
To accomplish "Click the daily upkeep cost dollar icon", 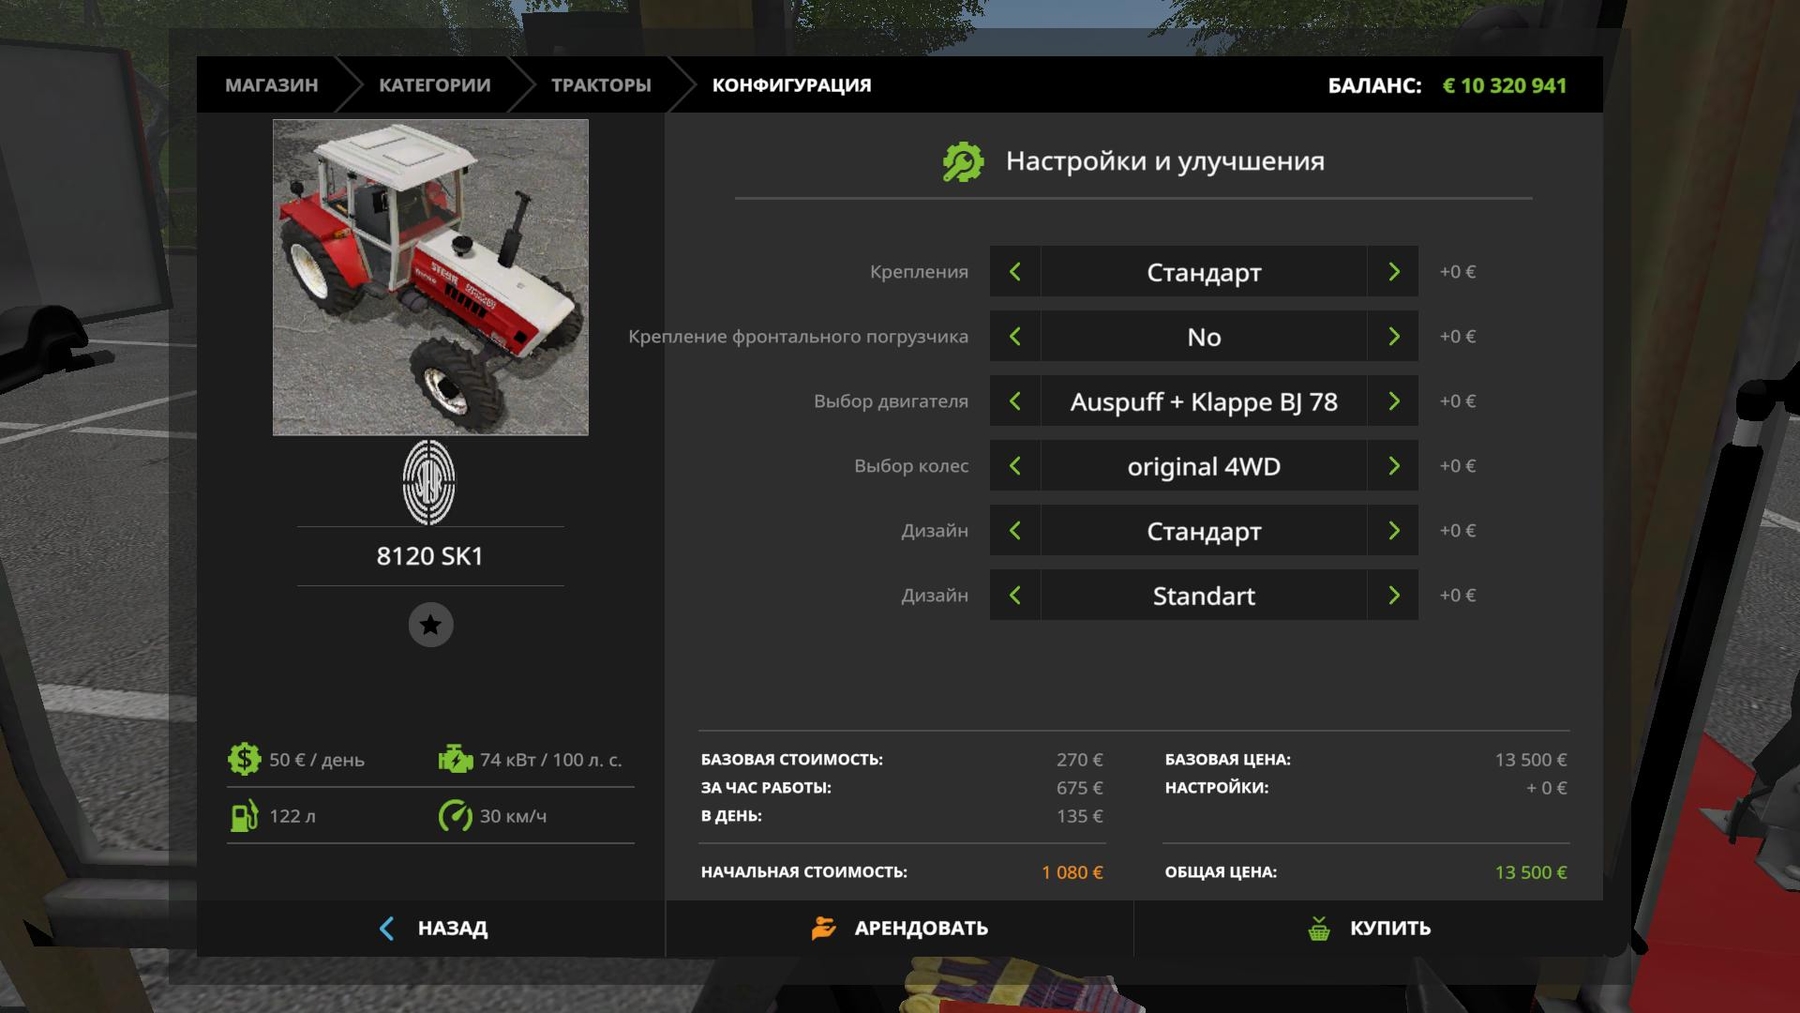I will tap(244, 759).
